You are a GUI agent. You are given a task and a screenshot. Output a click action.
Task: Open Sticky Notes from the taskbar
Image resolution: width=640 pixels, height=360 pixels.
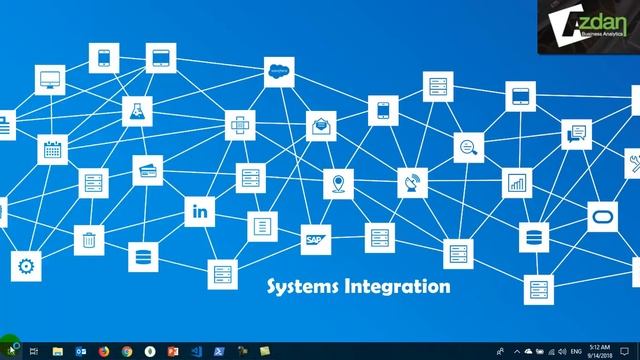265,351
